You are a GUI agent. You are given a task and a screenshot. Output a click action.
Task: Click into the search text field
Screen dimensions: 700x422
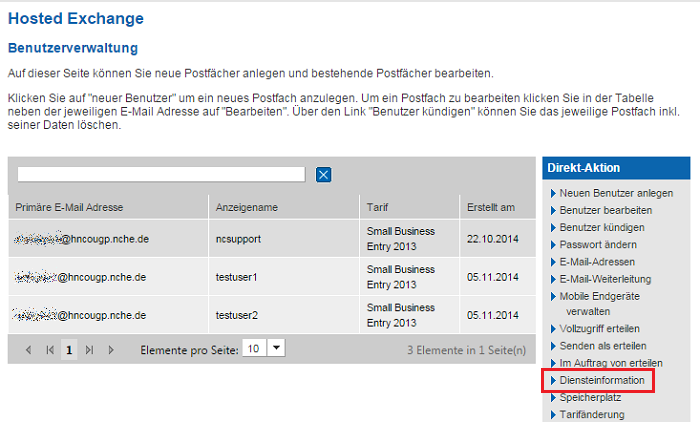(x=161, y=174)
